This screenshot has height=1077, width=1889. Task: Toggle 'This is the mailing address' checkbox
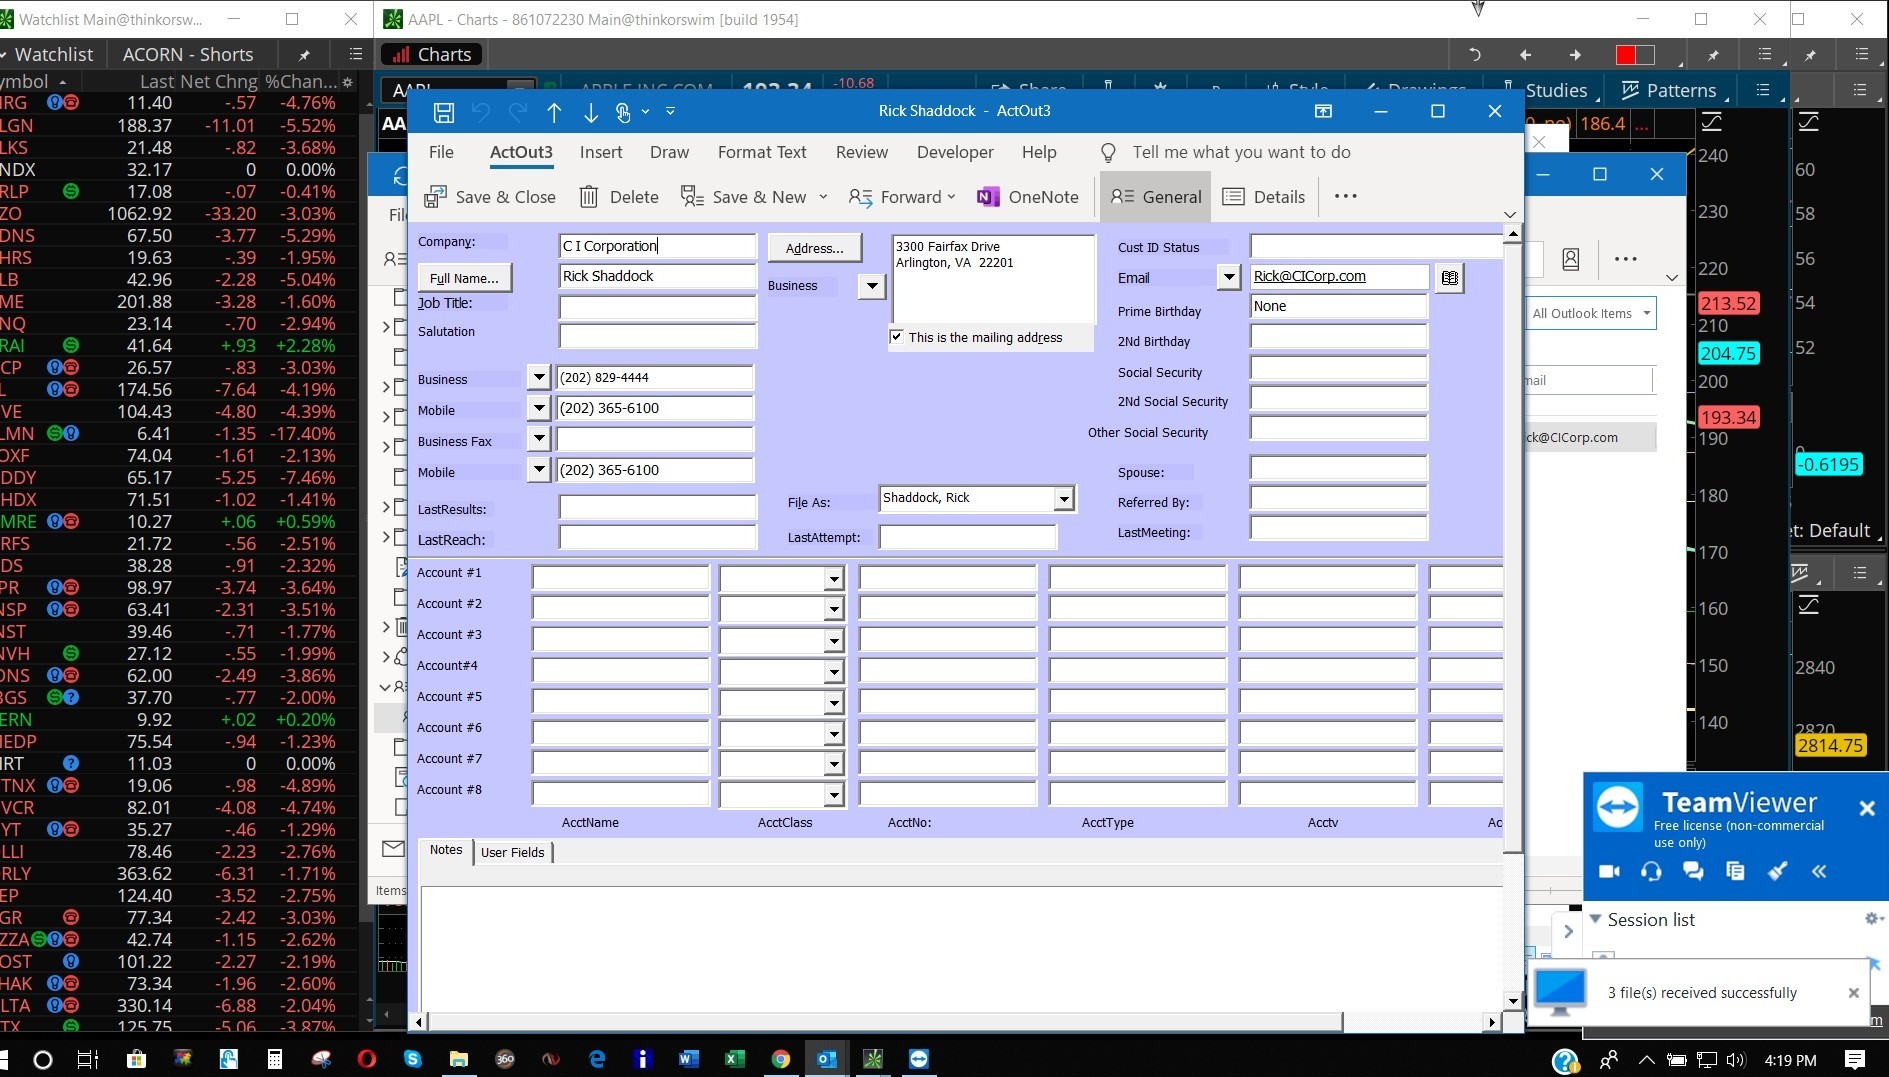pyautogui.click(x=897, y=337)
